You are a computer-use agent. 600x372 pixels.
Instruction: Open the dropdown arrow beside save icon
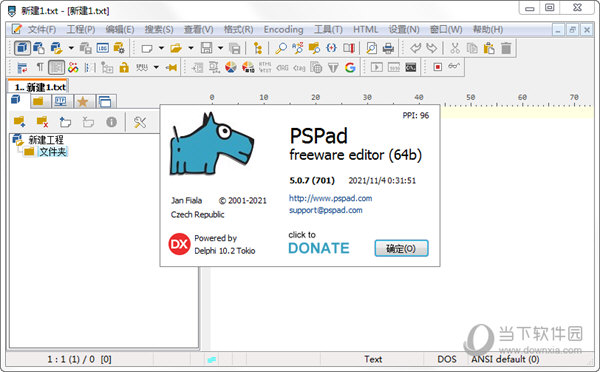pos(220,48)
